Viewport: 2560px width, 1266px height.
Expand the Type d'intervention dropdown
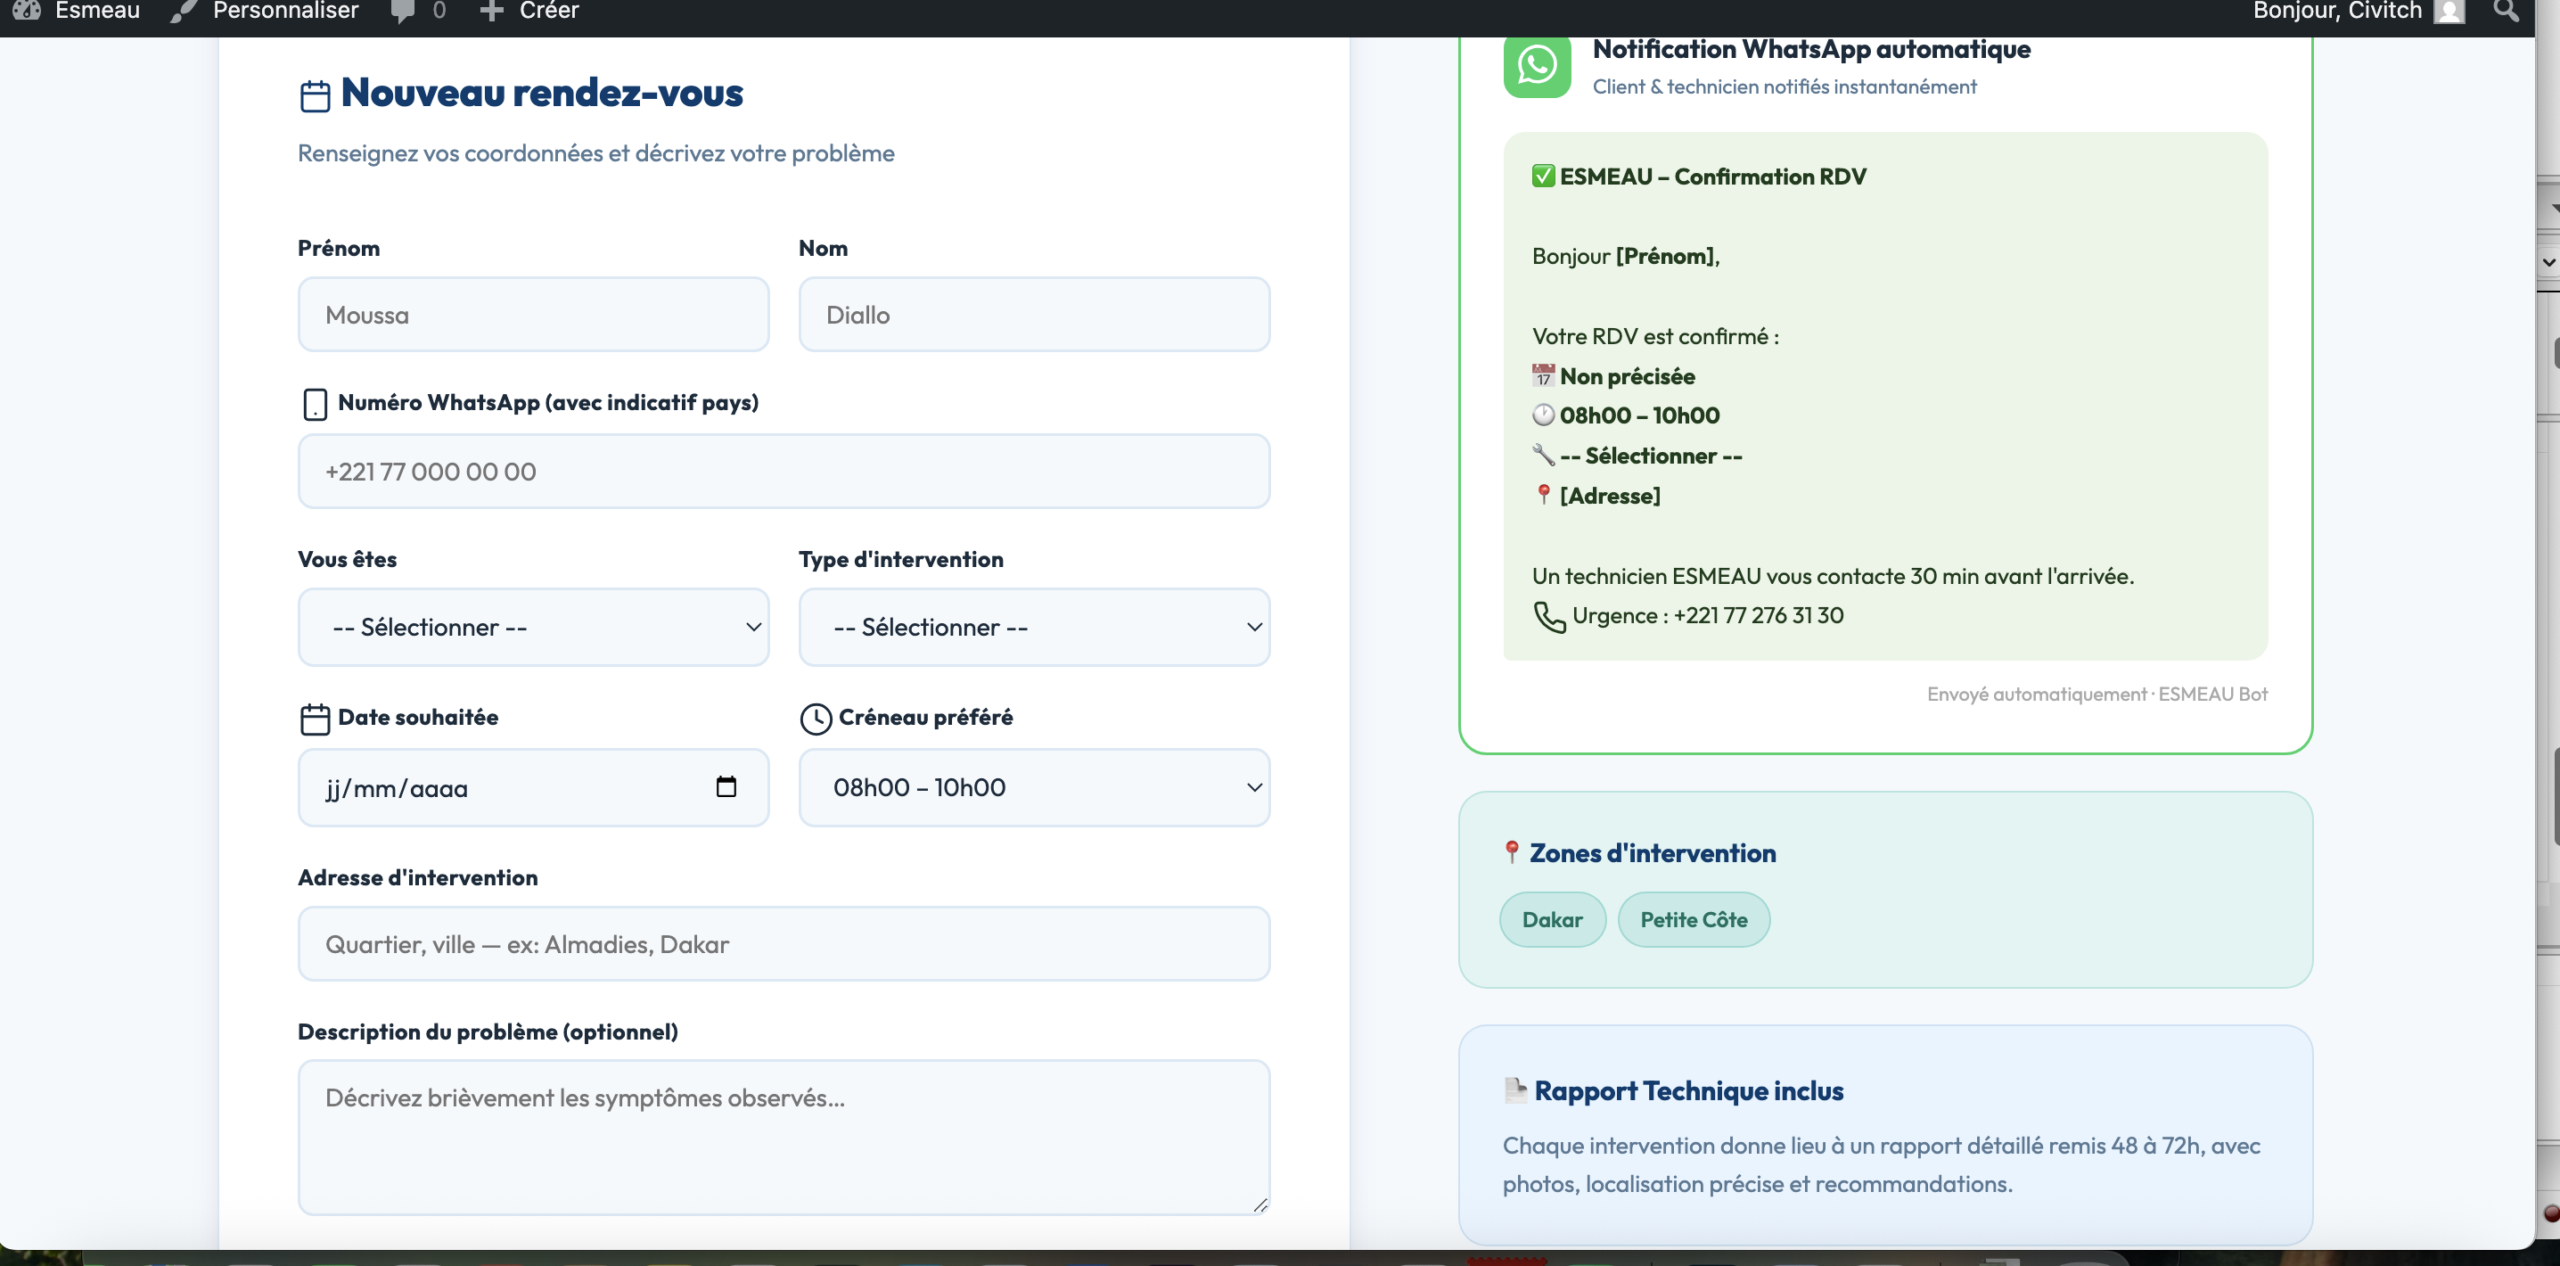point(1034,627)
